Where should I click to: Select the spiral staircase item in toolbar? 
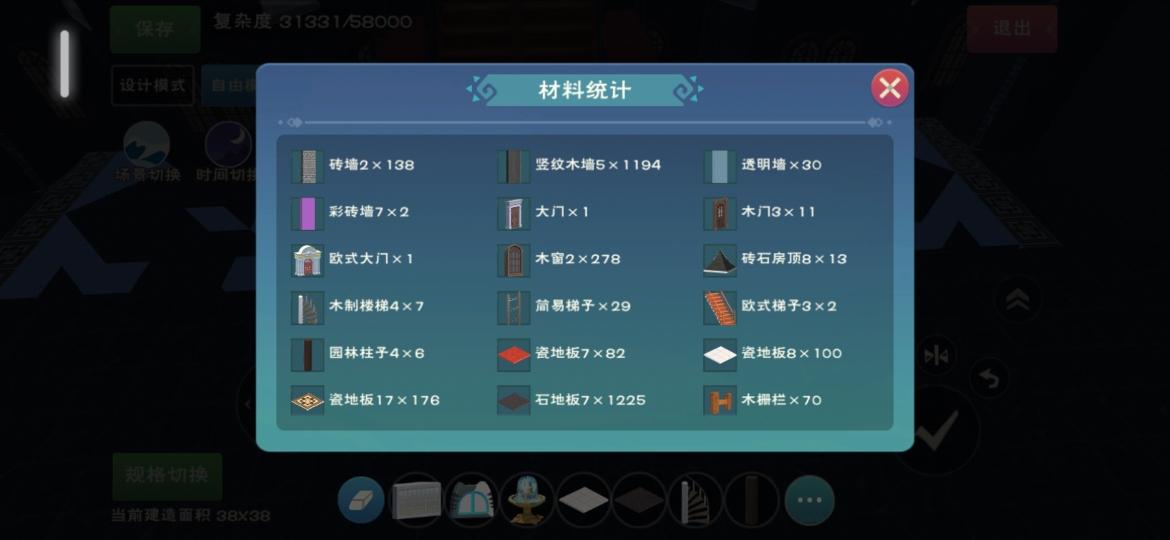695,499
